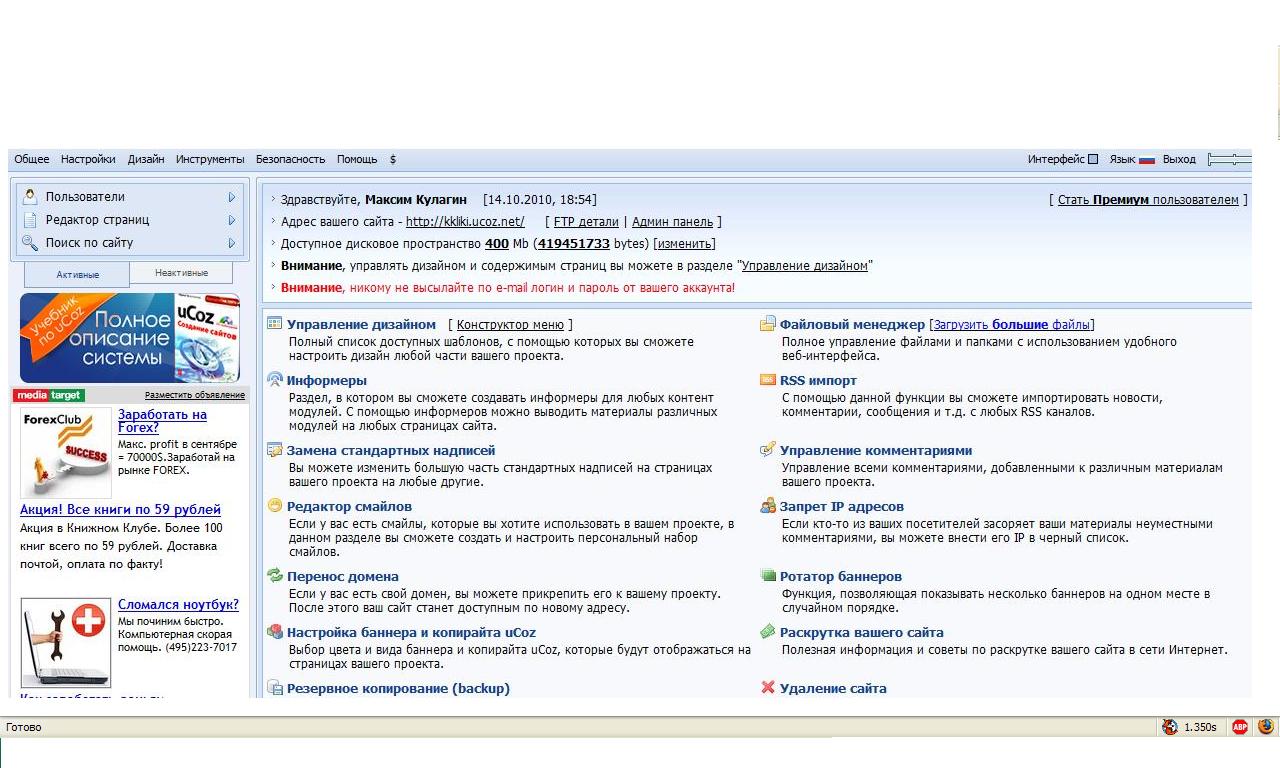Expand the Поиск по сайту submenu arrow
This screenshot has width=1280, height=768.
tap(232, 243)
